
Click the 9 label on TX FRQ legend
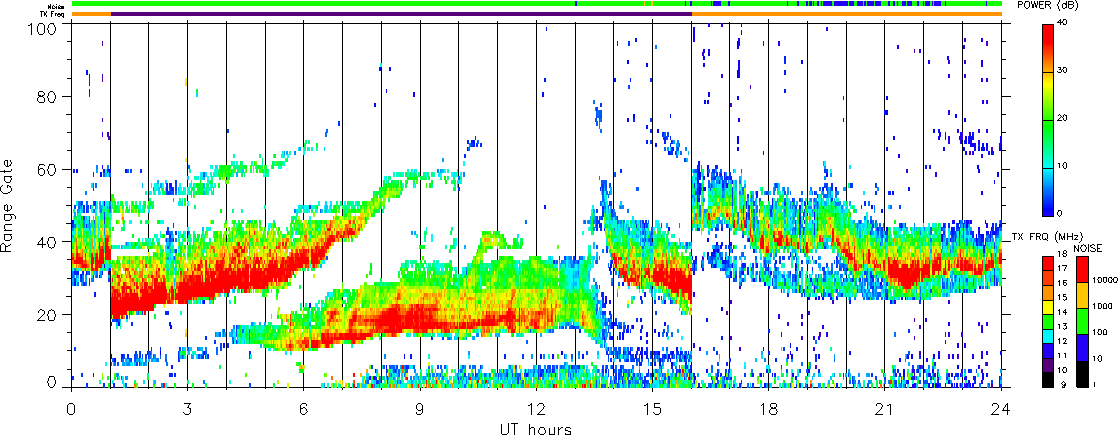pos(1064,384)
